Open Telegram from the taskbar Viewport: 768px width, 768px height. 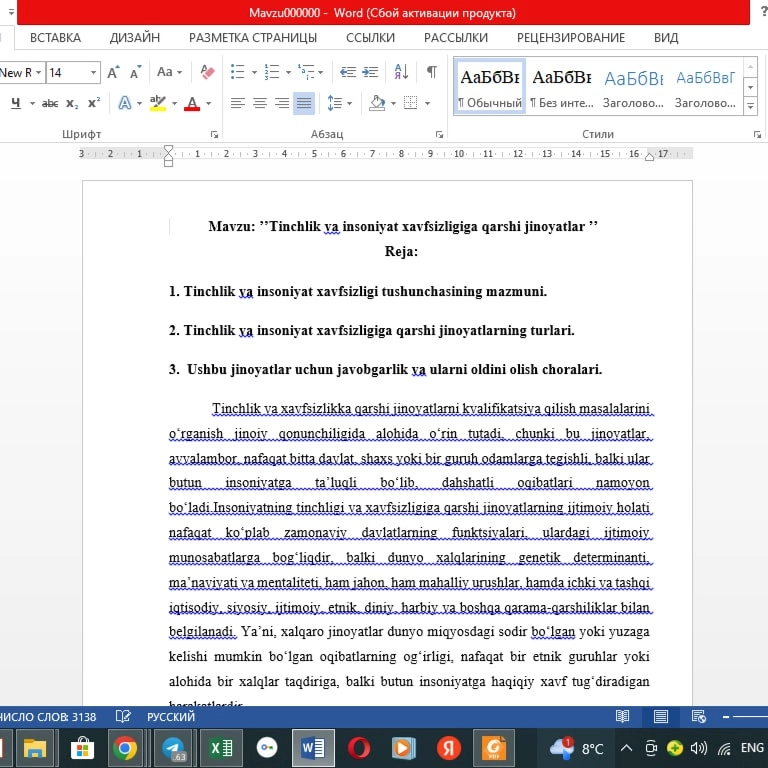pyautogui.click(x=173, y=748)
